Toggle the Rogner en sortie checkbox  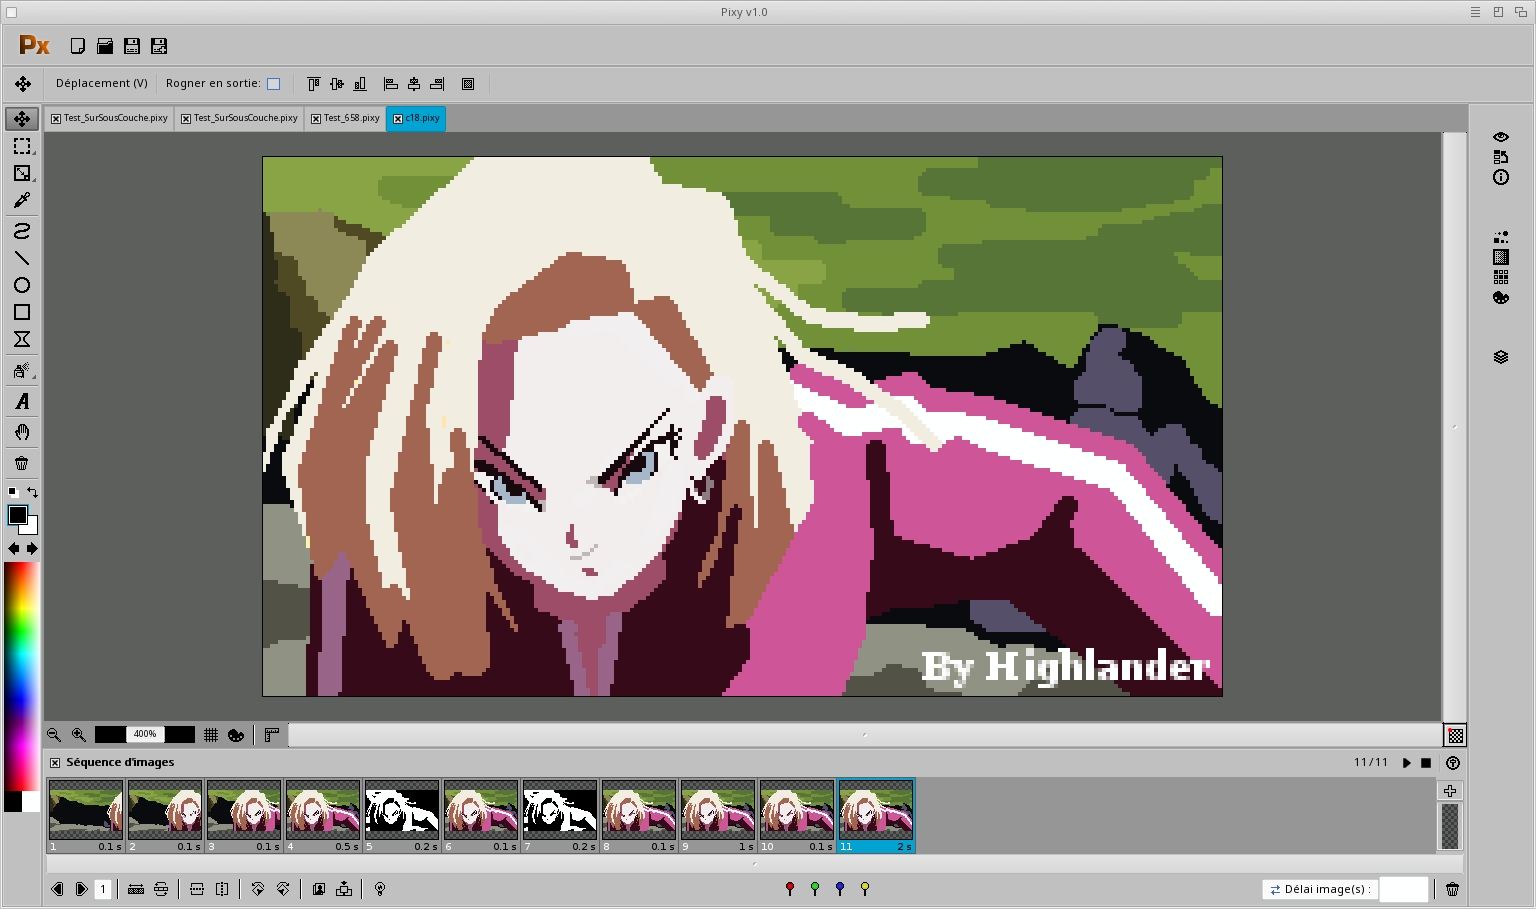coord(273,84)
